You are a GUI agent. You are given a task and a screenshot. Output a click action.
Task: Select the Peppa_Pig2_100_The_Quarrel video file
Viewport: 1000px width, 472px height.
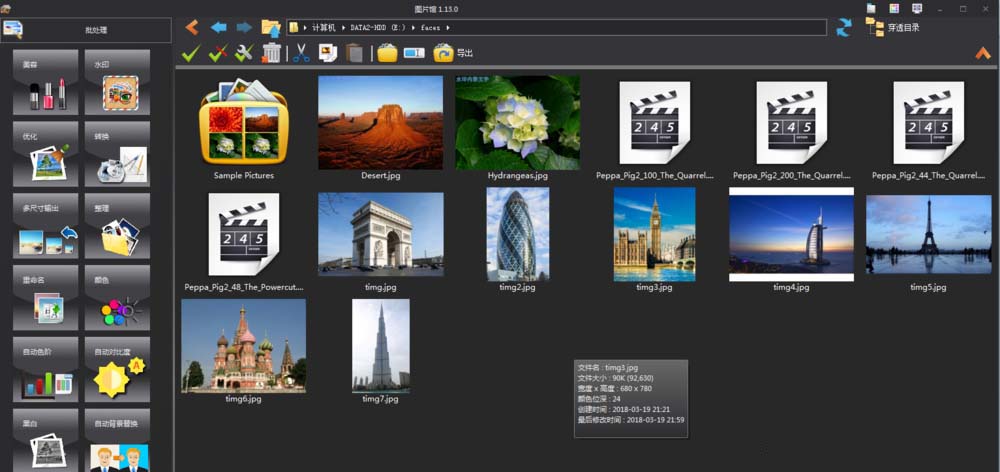(x=654, y=122)
